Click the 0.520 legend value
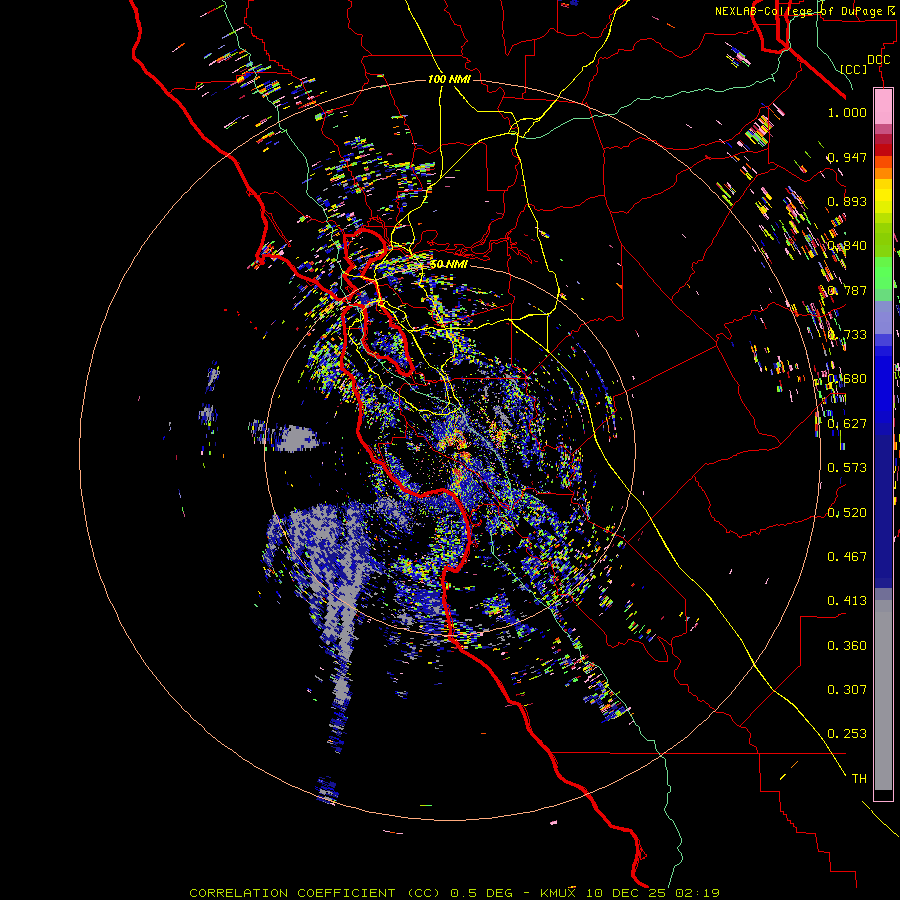900x900 pixels. (847, 512)
